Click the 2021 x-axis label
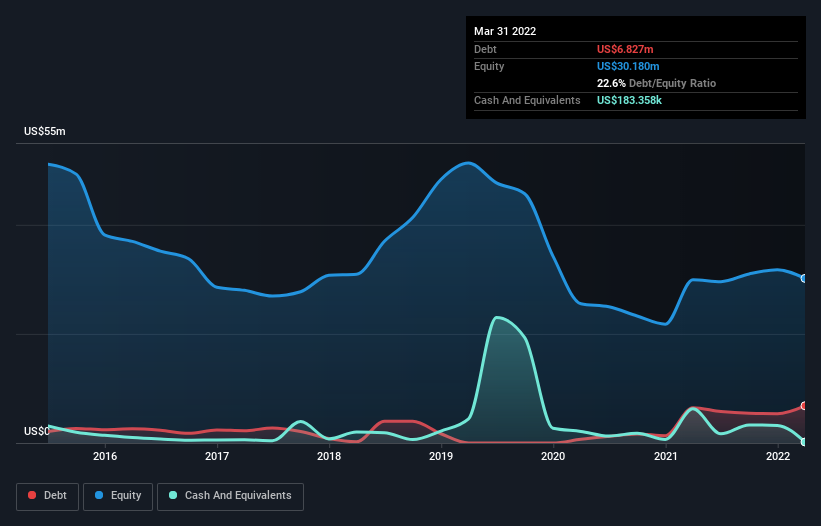Screen dimensions: 821x526 pos(665,456)
